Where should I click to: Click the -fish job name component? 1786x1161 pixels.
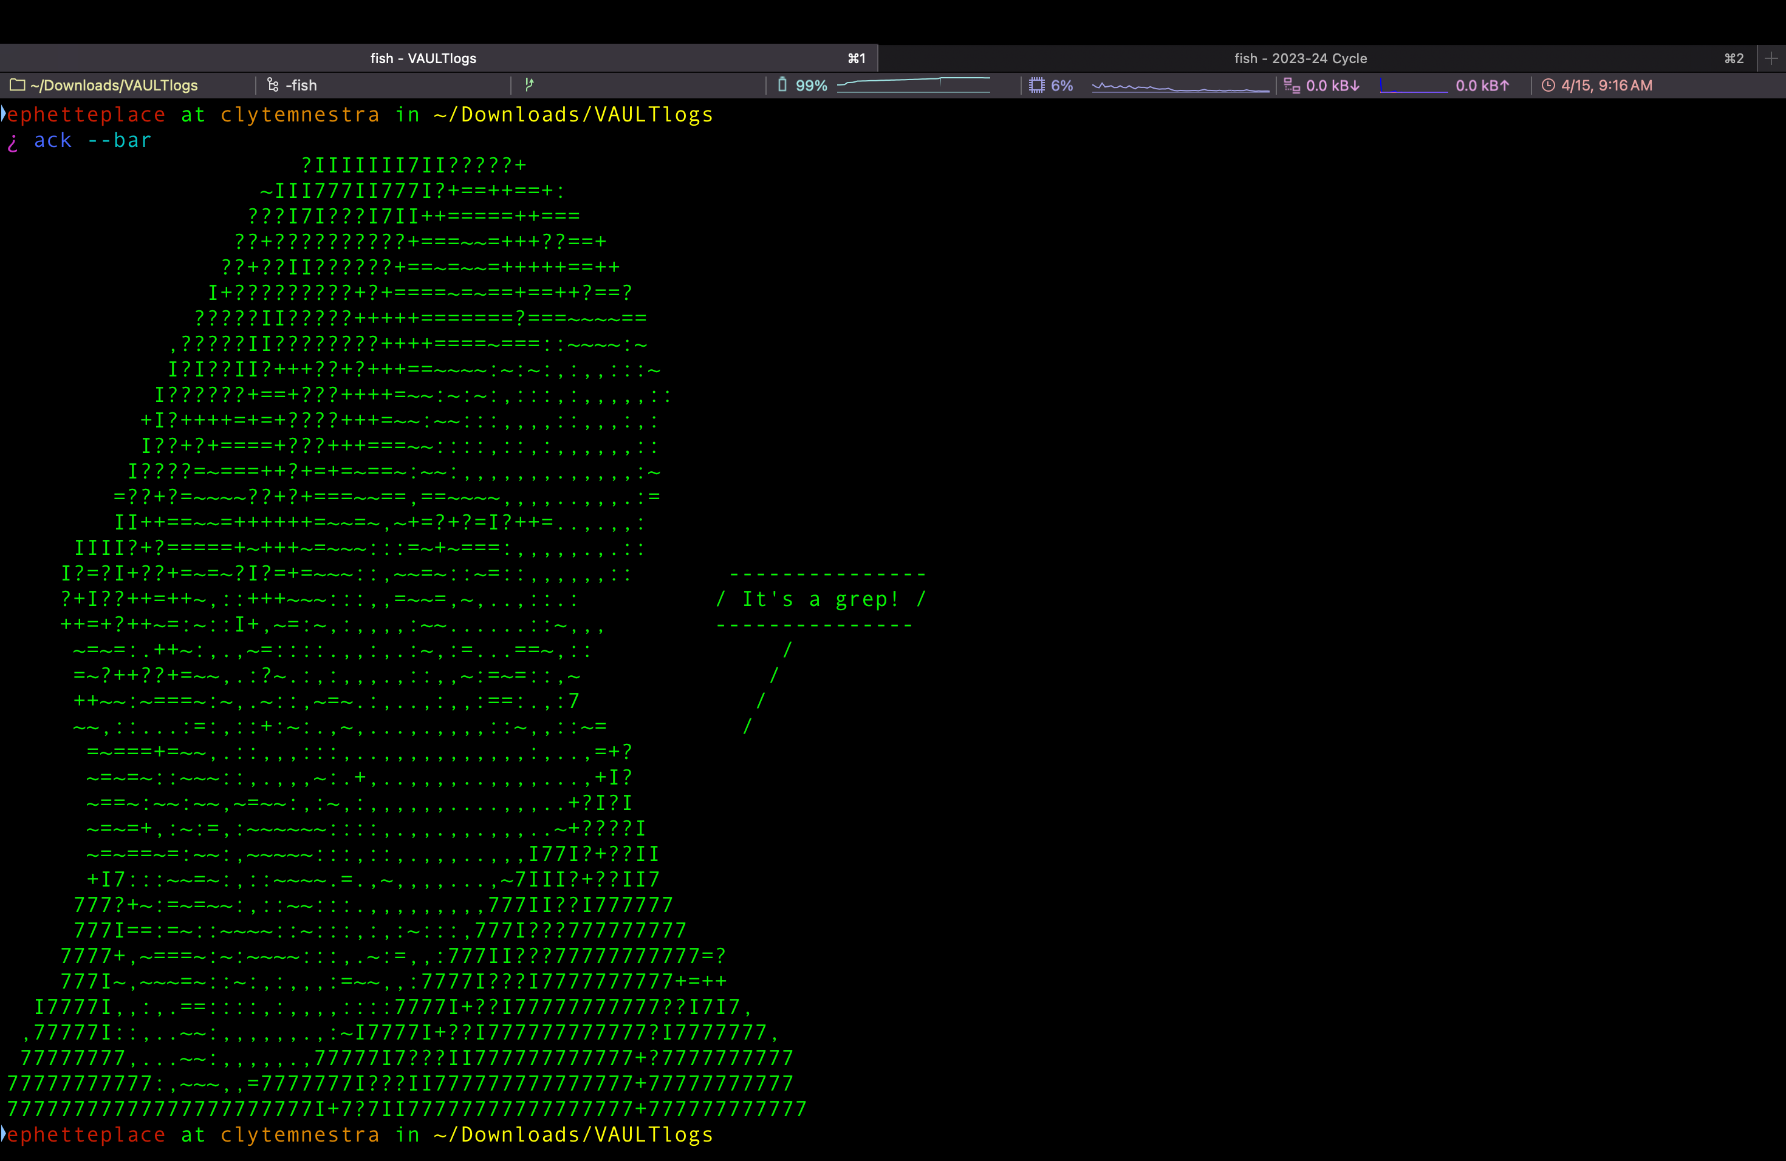pyautogui.click(x=301, y=85)
